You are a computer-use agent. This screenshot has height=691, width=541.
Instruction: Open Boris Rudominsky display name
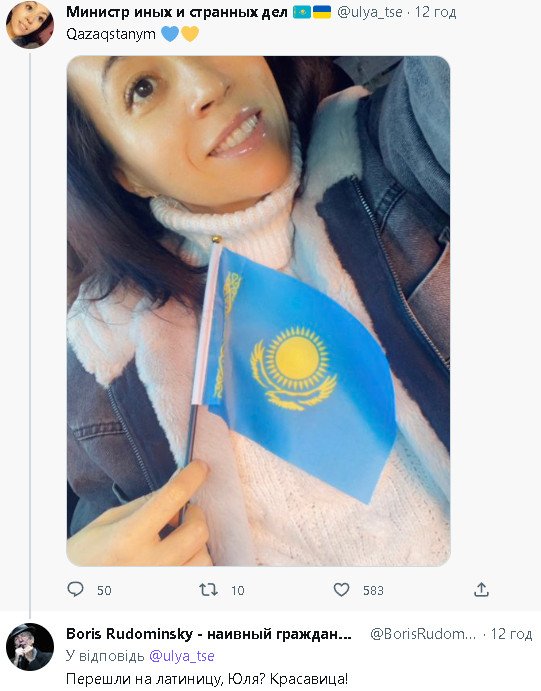coord(208,634)
